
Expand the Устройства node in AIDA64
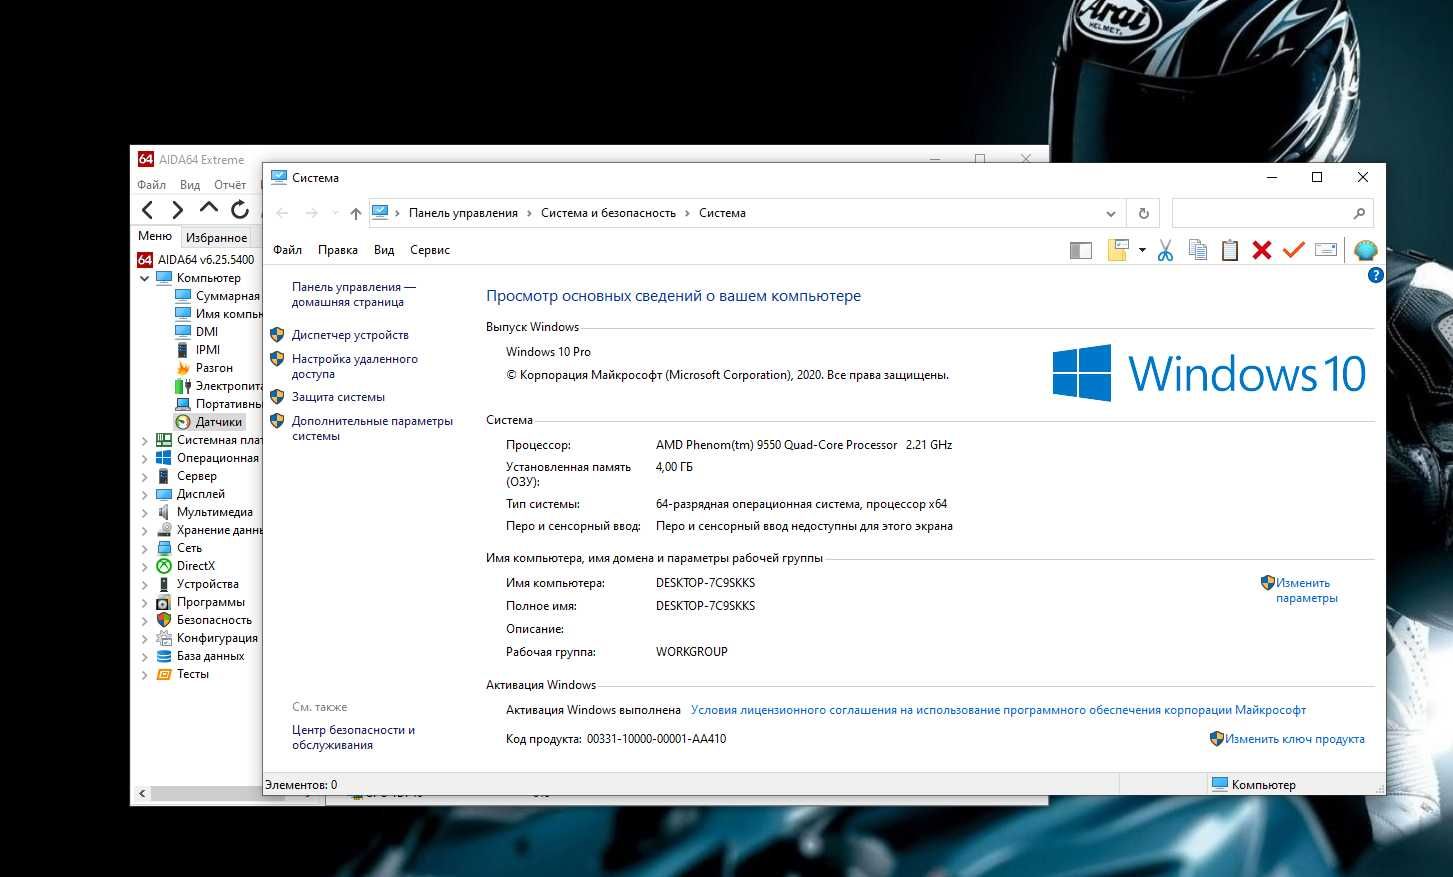point(145,585)
